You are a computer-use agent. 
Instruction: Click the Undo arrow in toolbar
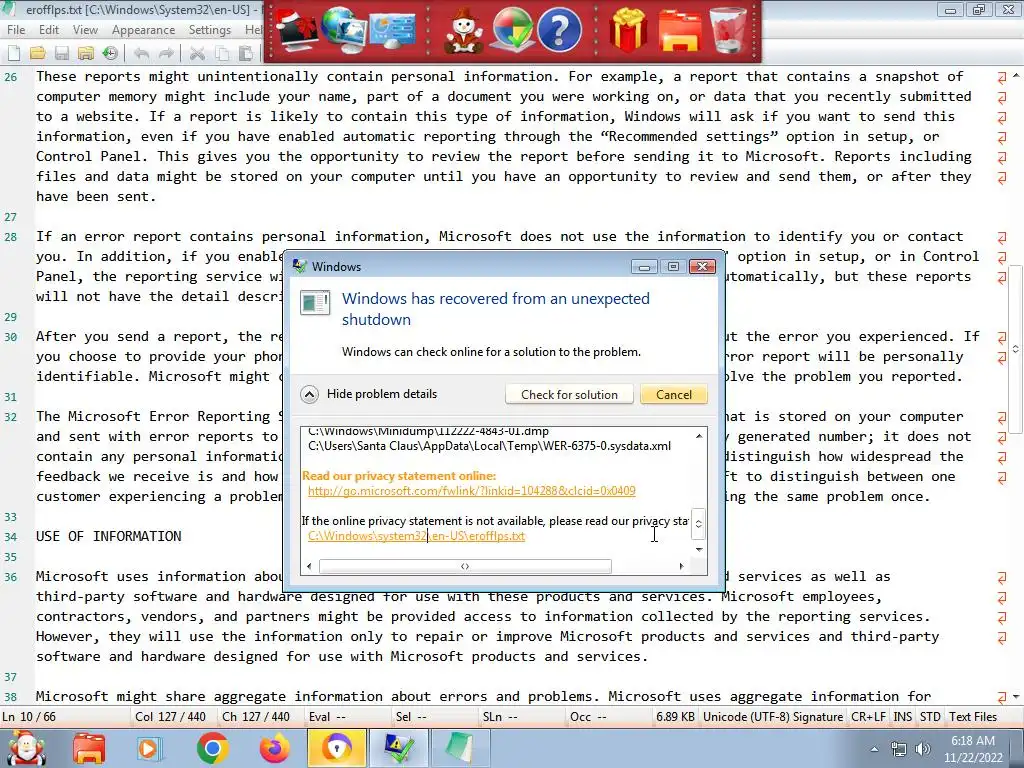(141, 53)
